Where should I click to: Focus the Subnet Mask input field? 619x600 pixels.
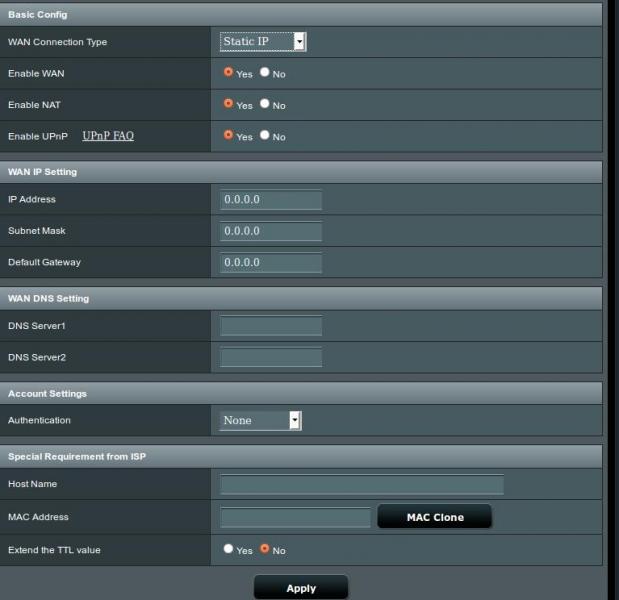pos(271,231)
